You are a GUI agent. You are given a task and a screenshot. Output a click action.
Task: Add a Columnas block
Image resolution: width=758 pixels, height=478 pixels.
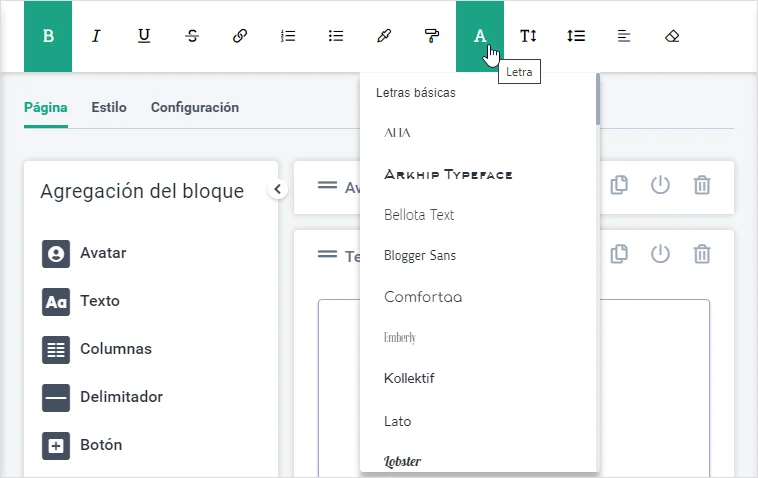115,349
